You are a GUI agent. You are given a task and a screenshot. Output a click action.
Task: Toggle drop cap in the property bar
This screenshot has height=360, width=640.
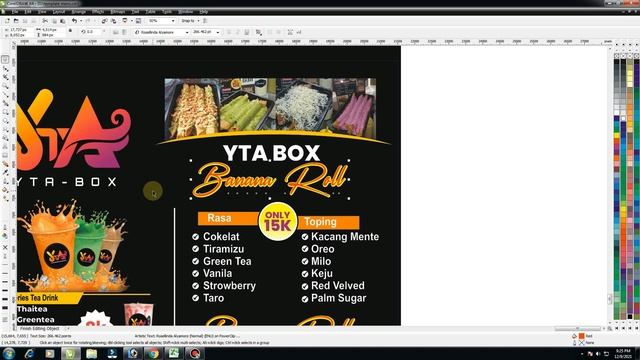click(x=278, y=32)
